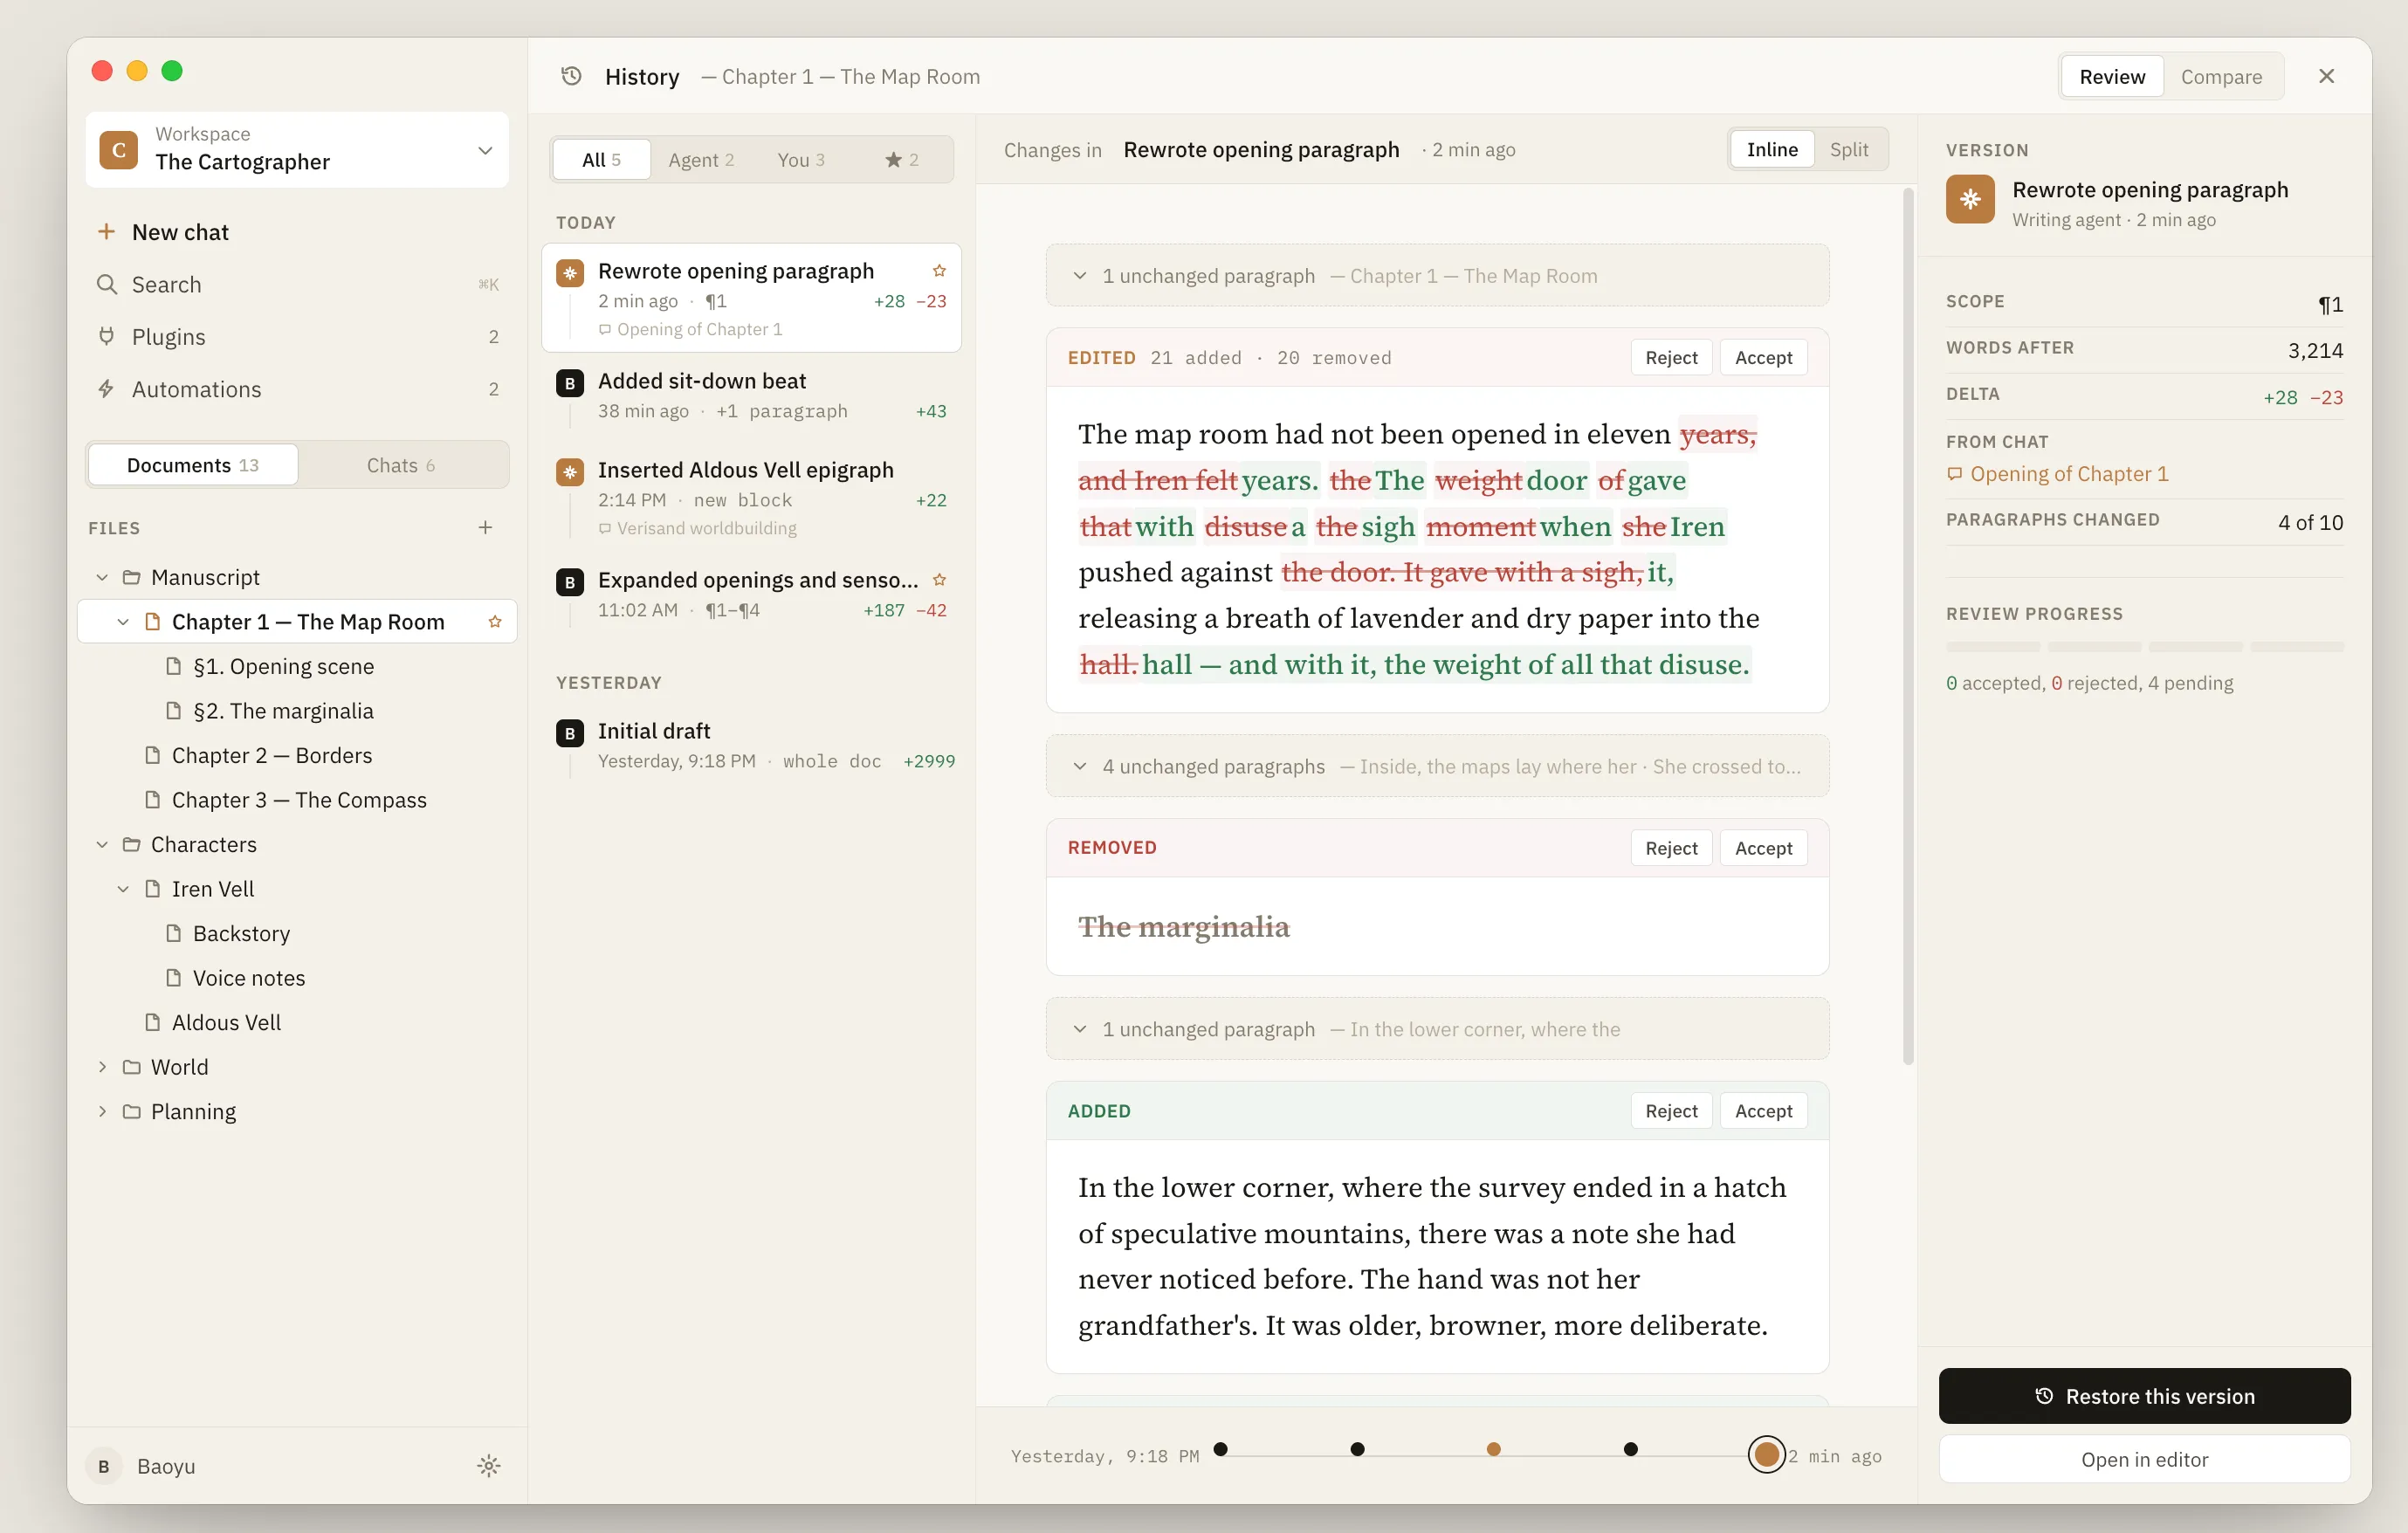Open the 'Opening of Chapter 1' chat link
Viewport: 2408px width, 1533px height.
point(2068,474)
